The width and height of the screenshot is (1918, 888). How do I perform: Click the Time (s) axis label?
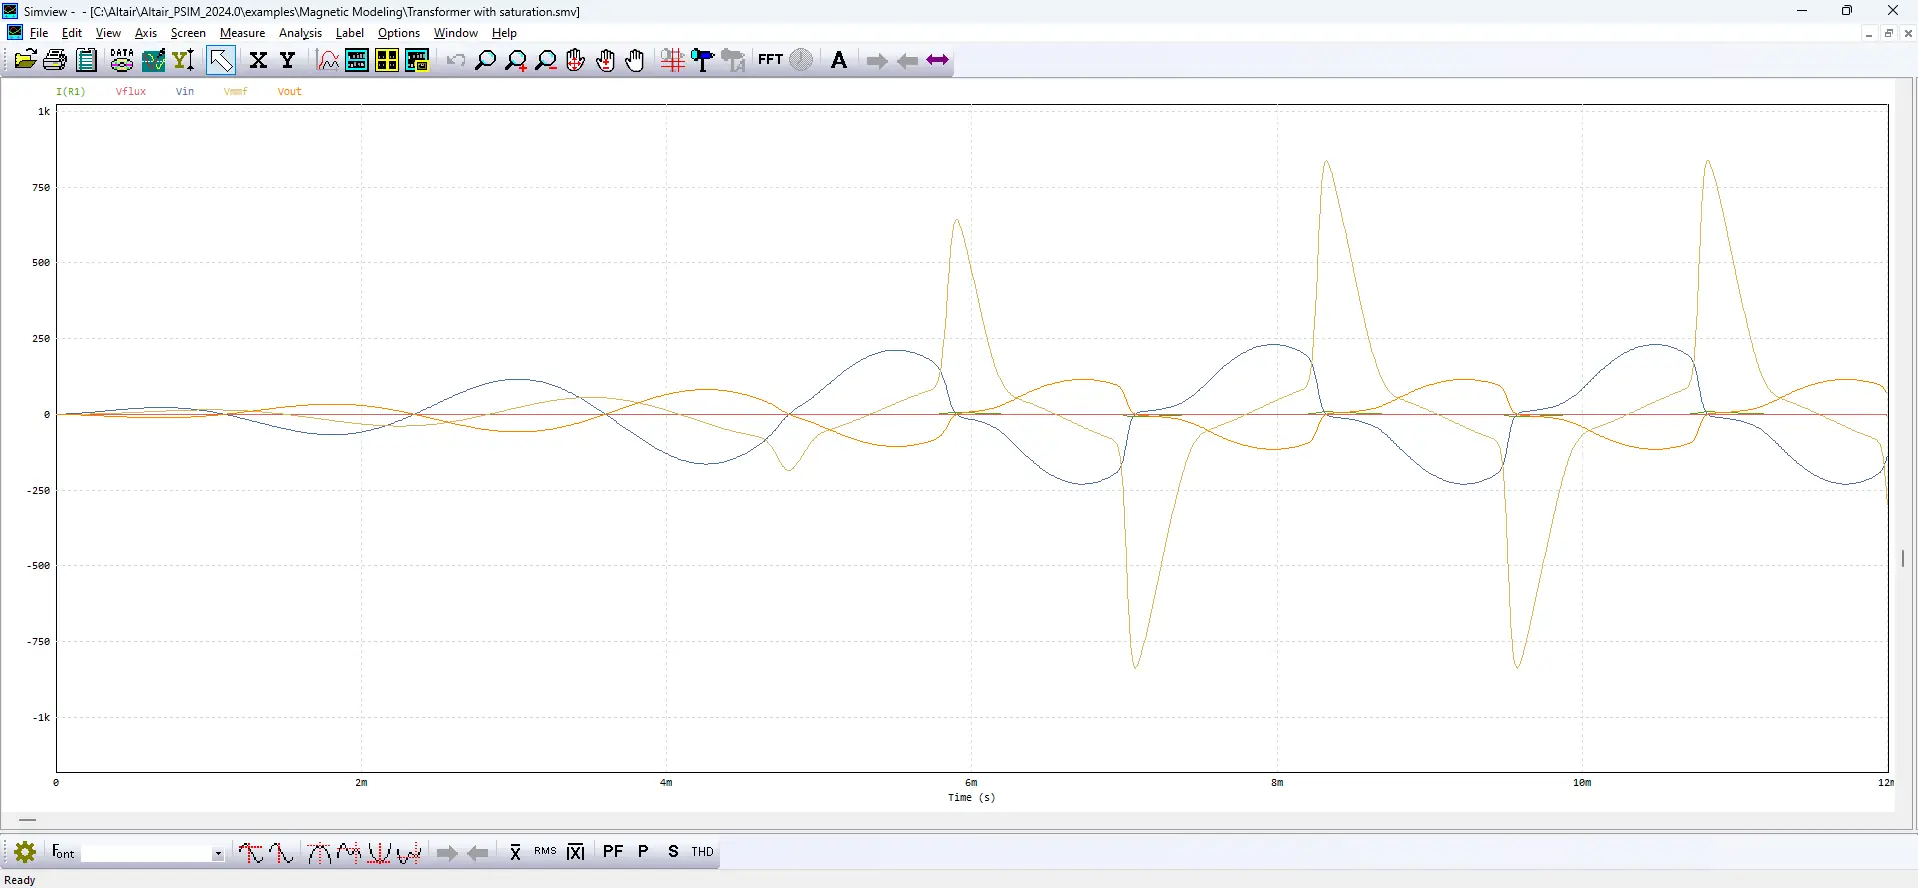[972, 797]
